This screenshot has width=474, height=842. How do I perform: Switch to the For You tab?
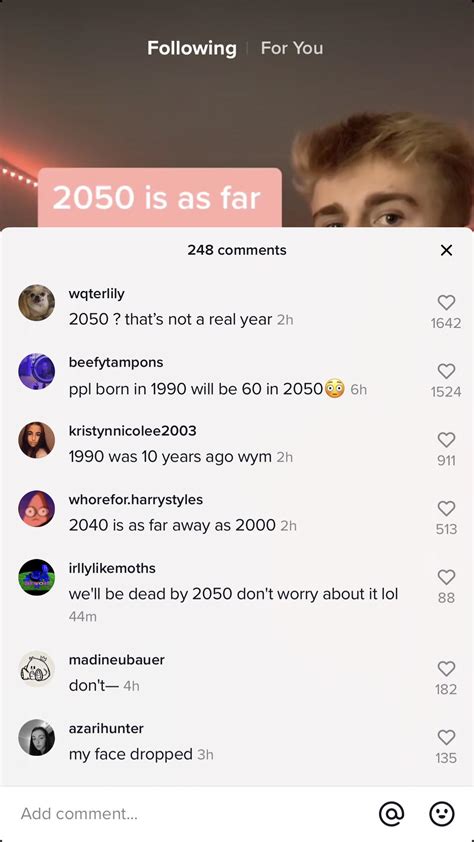(x=292, y=48)
